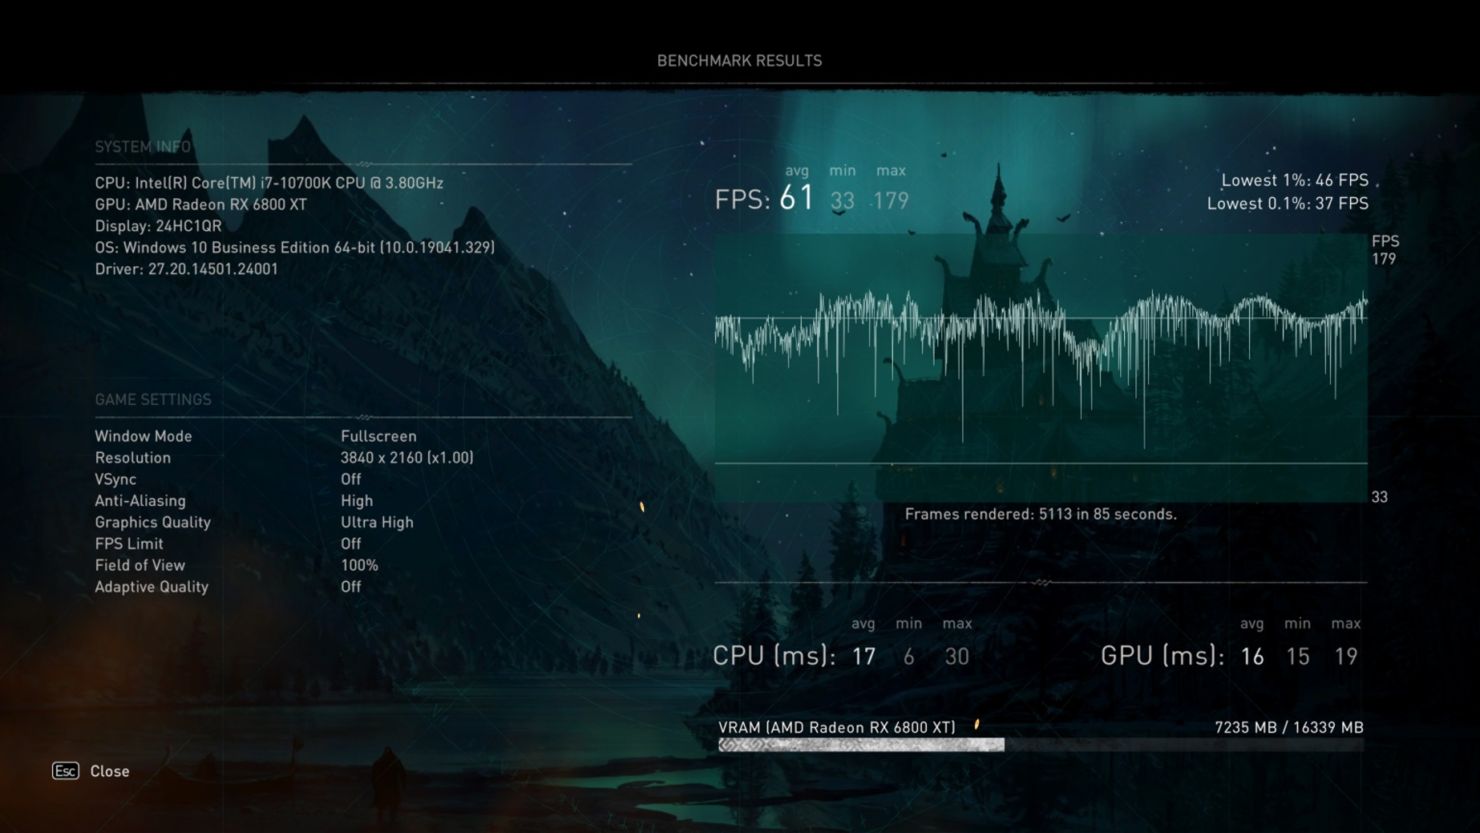Click the CPU (ms) label
The width and height of the screenshot is (1480, 833).
coord(774,656)
